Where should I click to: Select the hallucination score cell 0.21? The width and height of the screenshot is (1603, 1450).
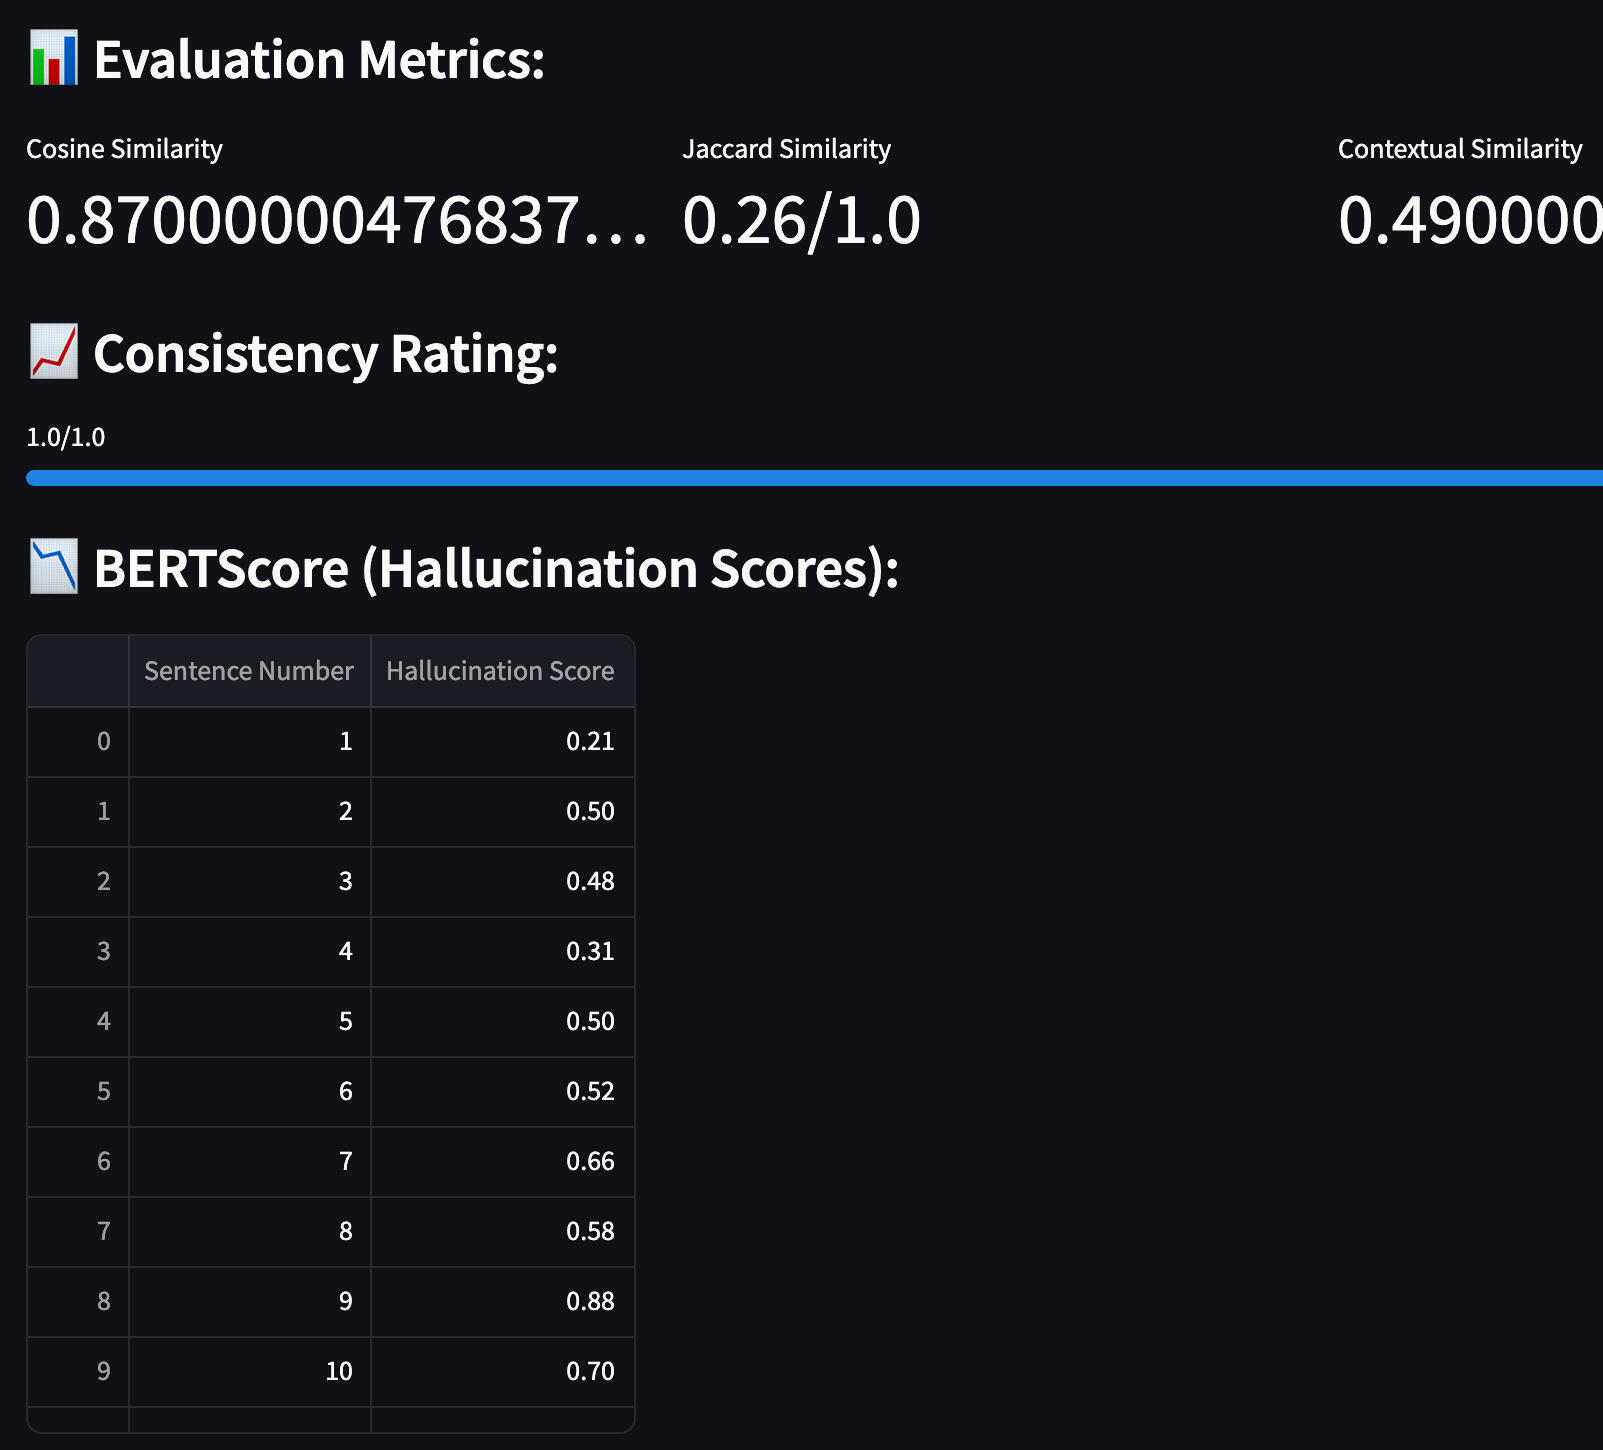tap(590, 741)
